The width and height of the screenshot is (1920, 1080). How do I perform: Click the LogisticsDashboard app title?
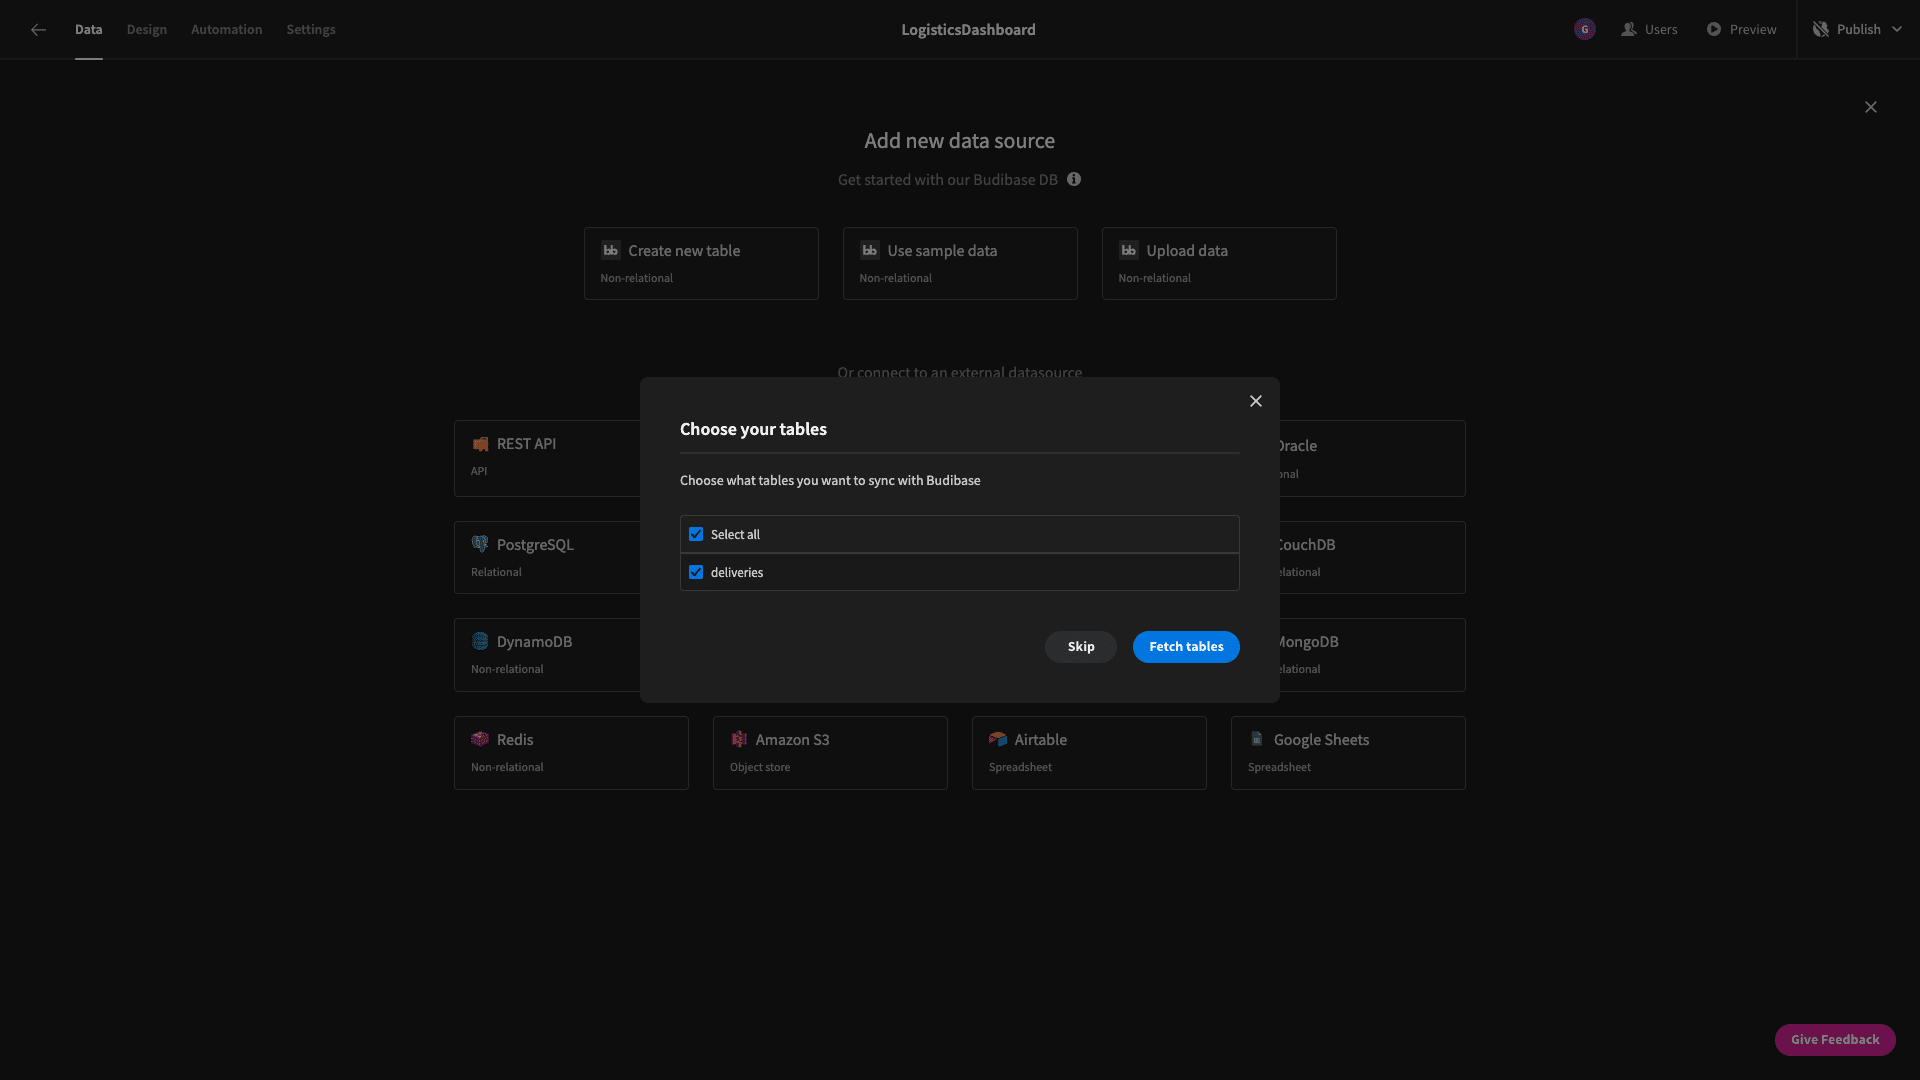(968, 30)
